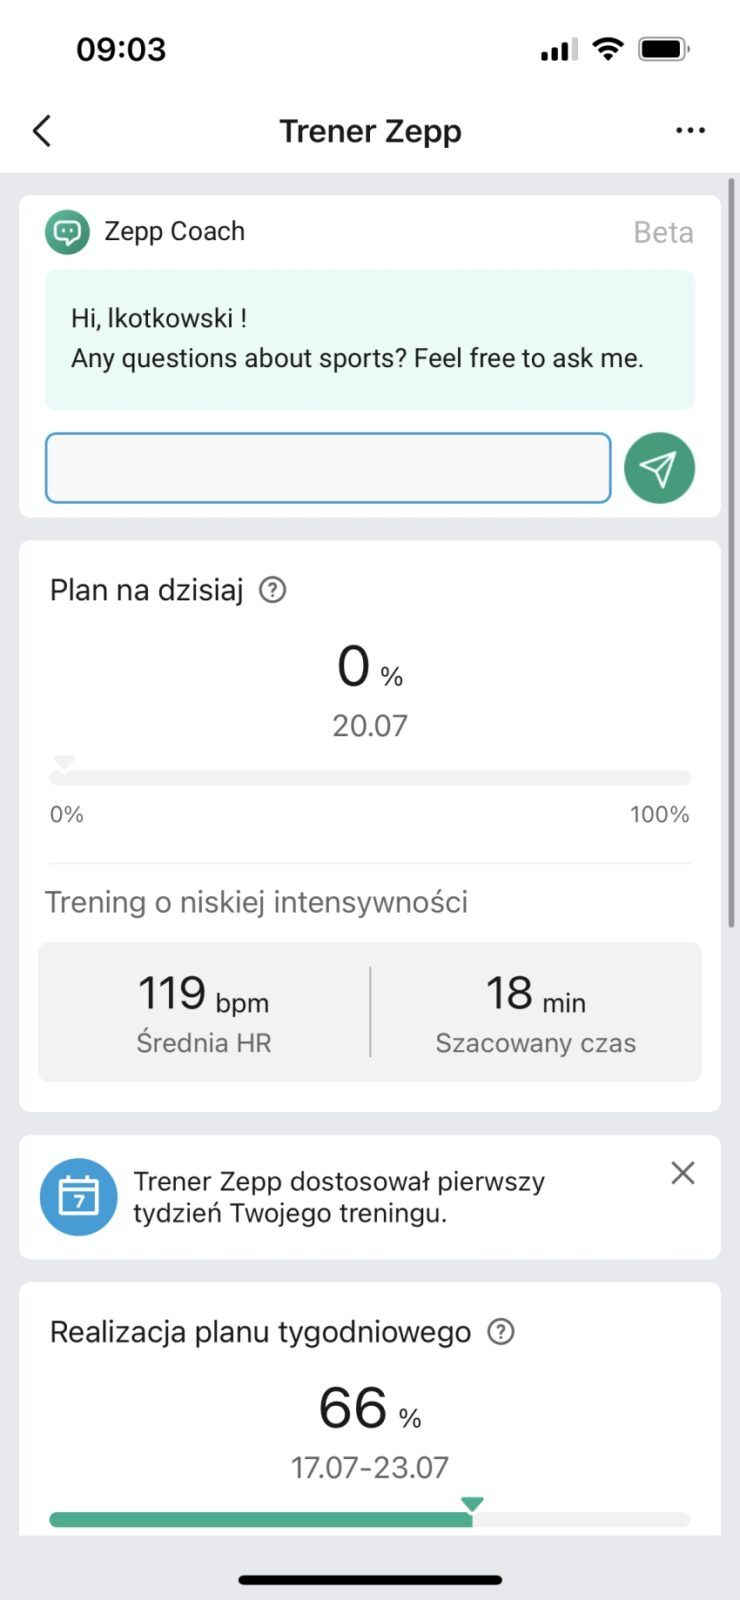
Task: Open the Średnia HR 119 bpm tile
Action: tap(204, 1012)
